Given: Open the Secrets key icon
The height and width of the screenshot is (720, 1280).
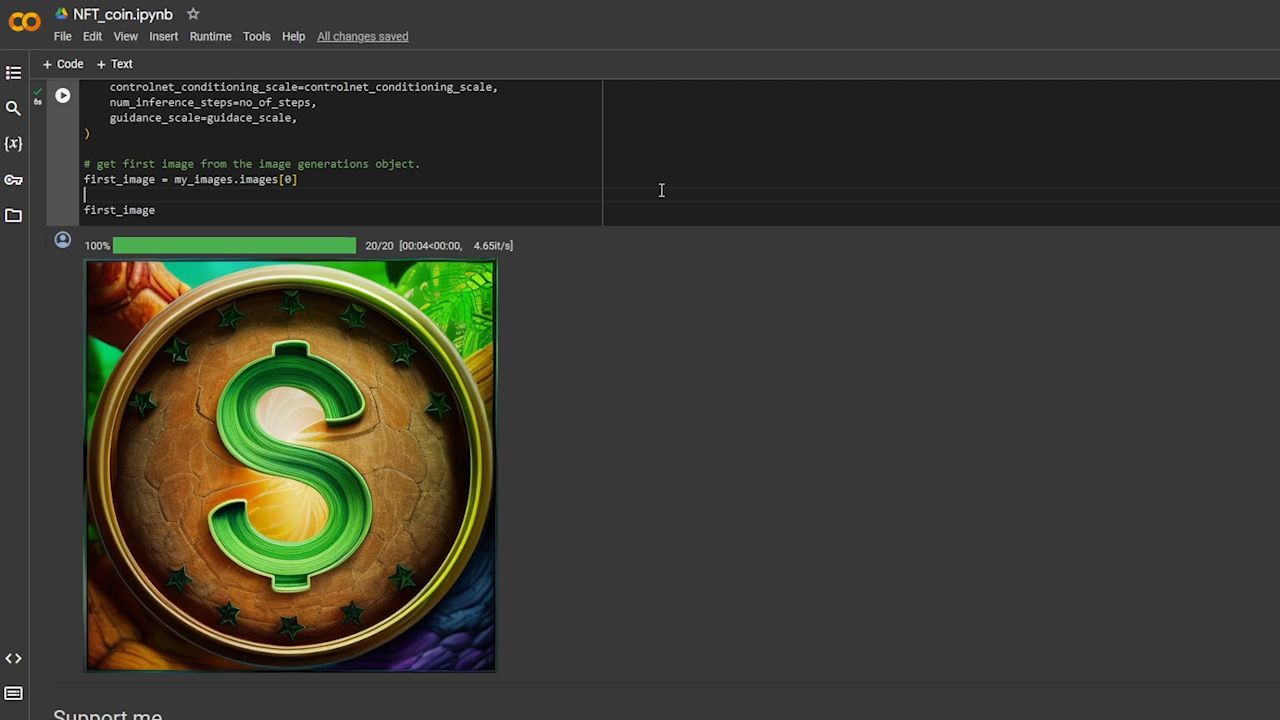Looking at the screenshot, I should click(13, 180).
